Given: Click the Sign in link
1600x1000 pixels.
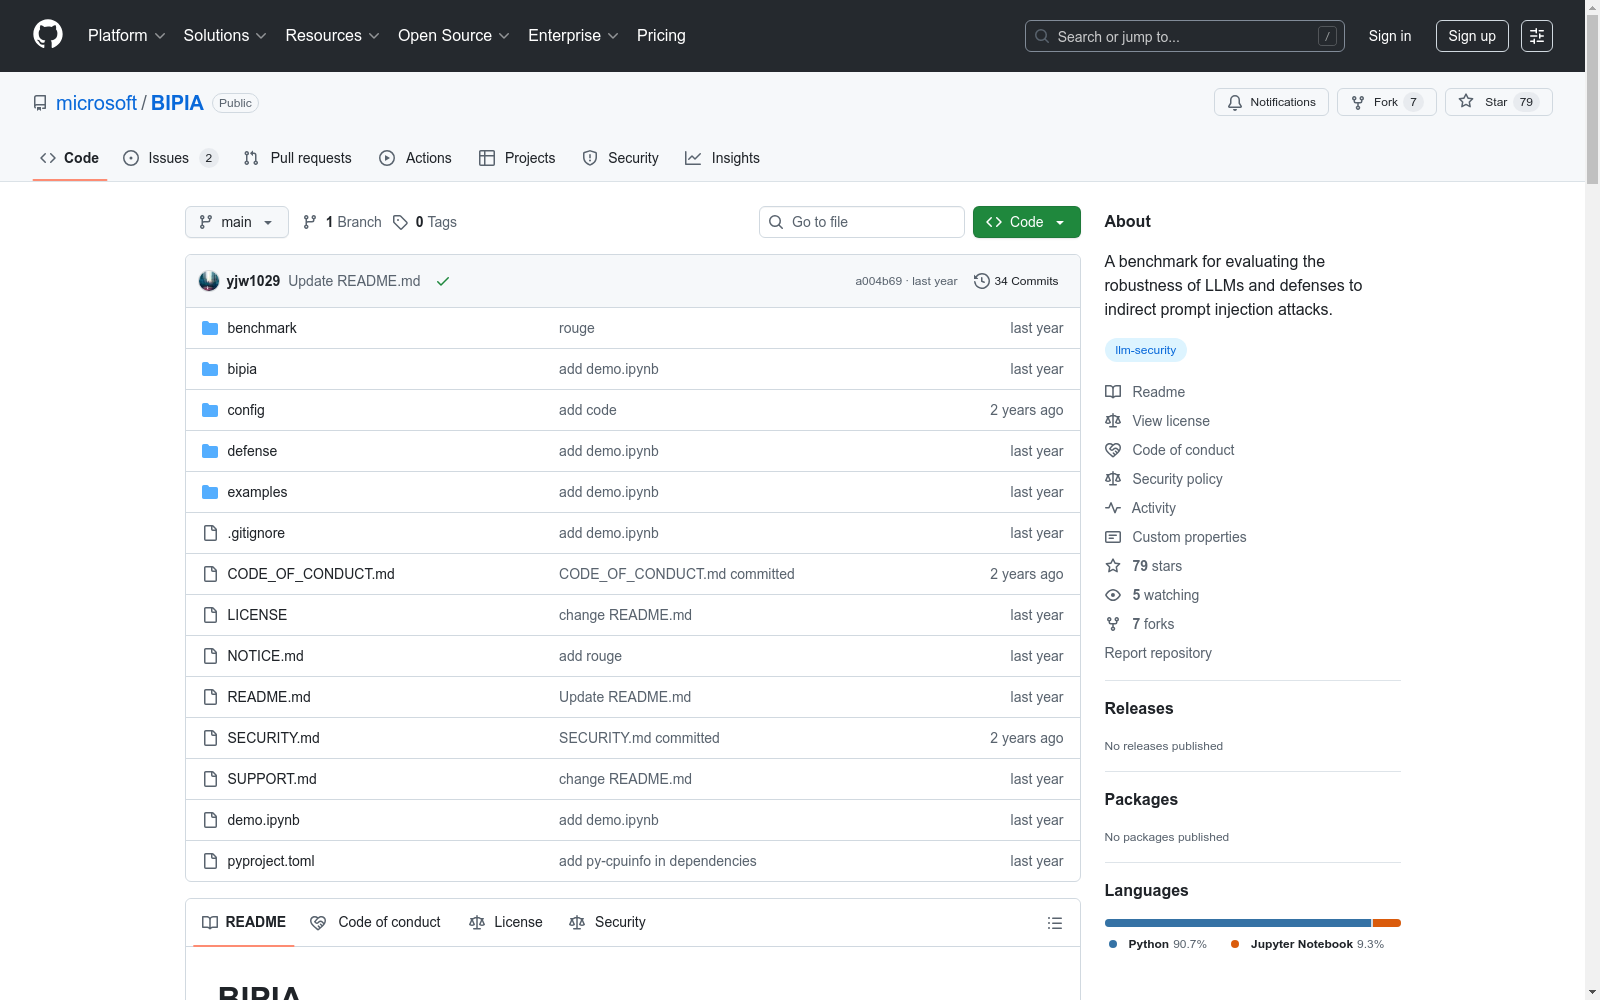Looking at the screenshot, I should [1390, 36].
